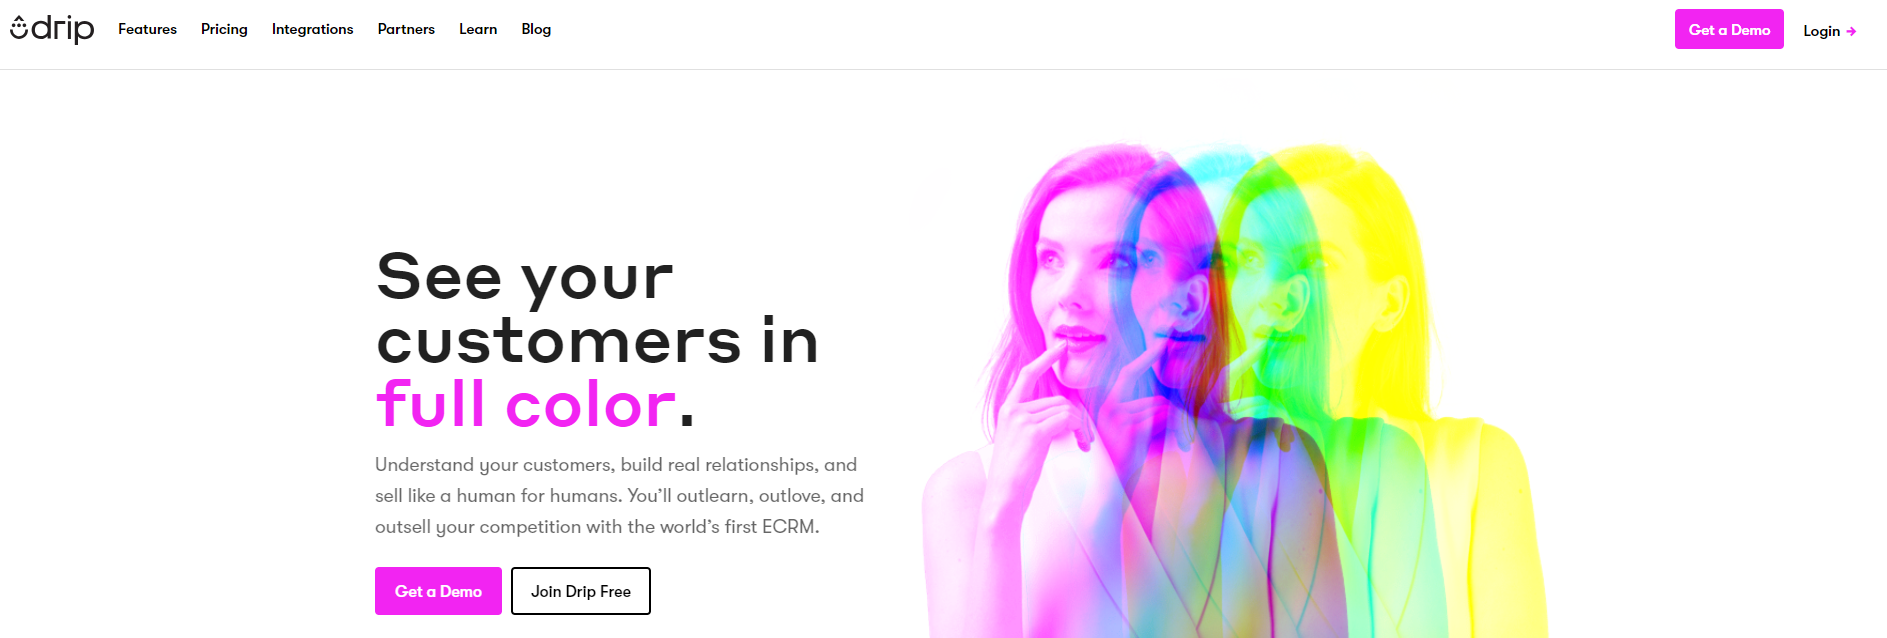Click the hero Get a Demo button

tap(438, 591)
